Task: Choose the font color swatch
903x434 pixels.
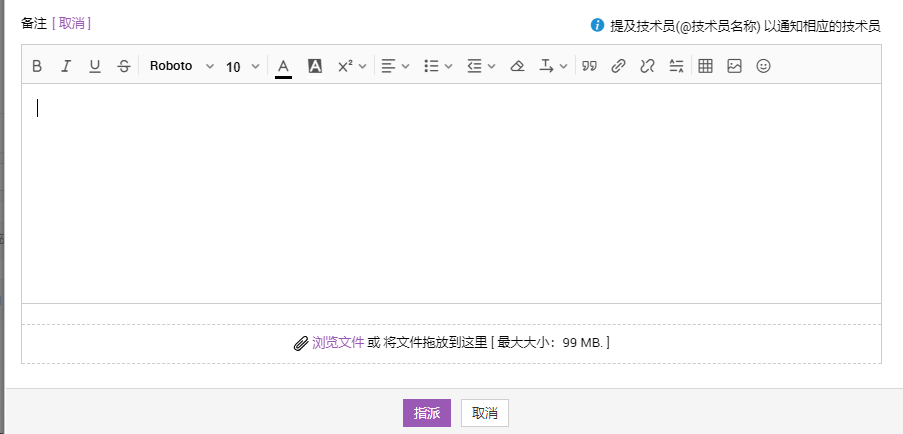Action: click(x=283, y=66)
